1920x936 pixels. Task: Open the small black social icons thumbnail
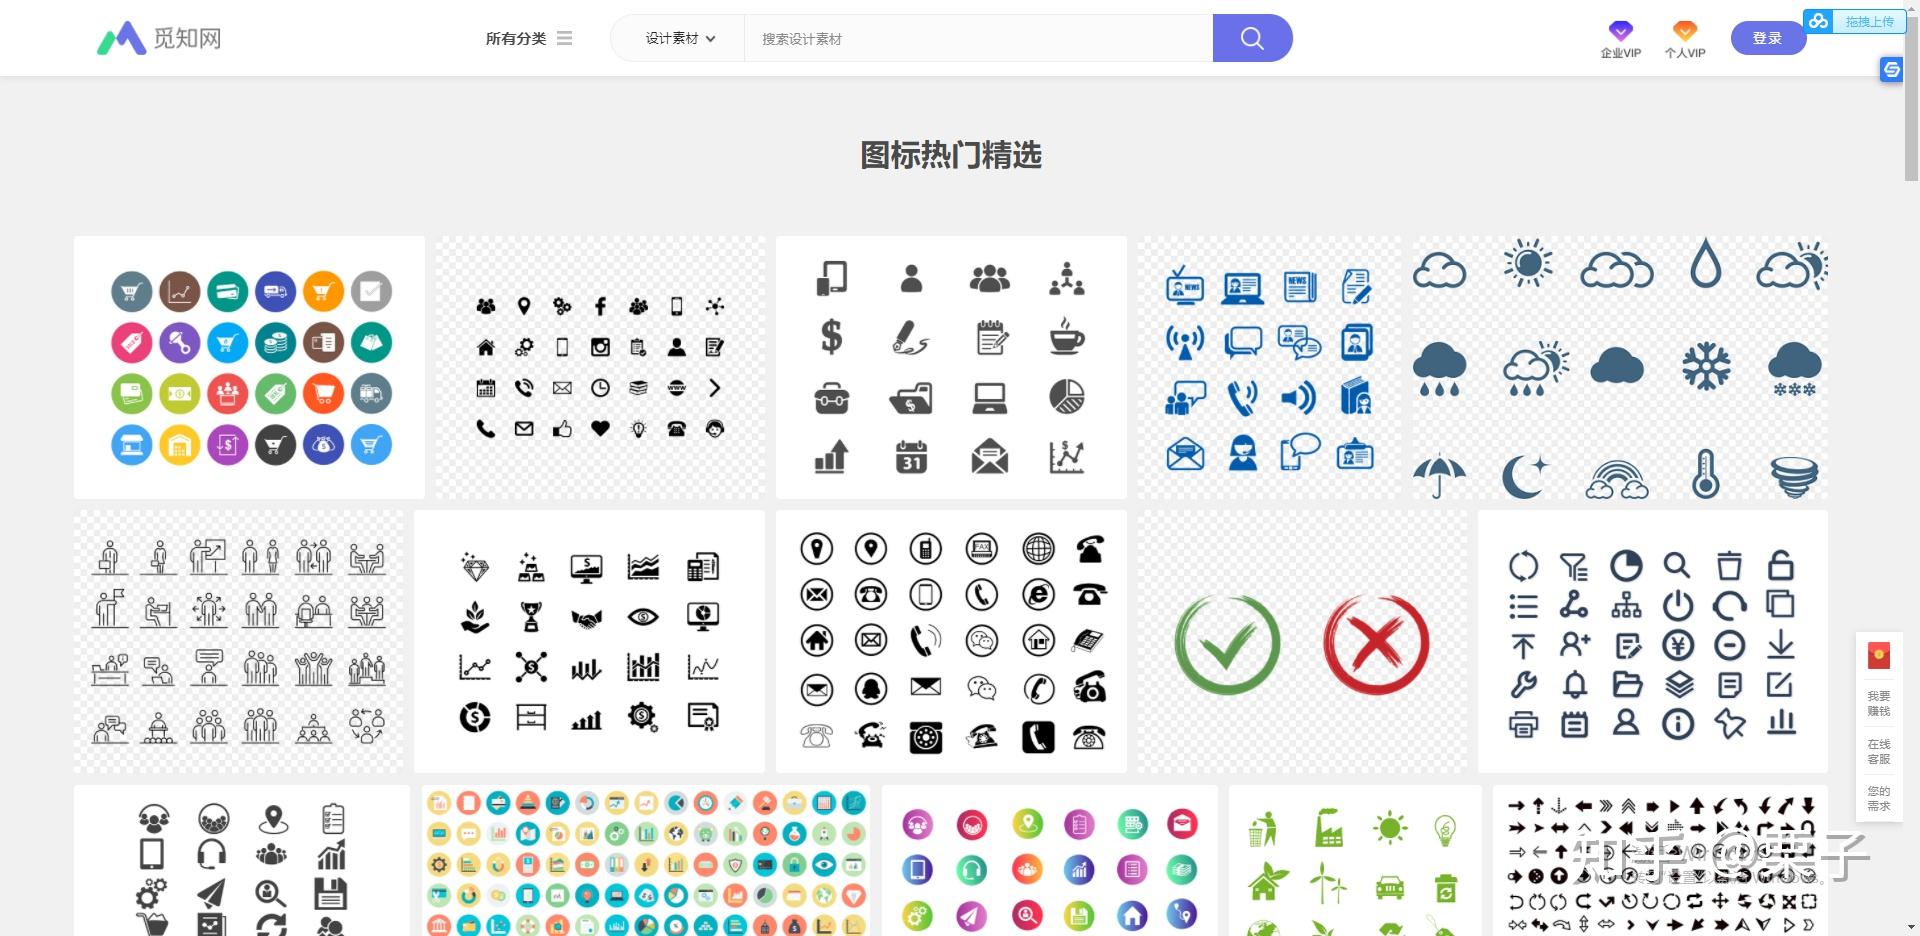pyautogui.click(x=600, y=367)
